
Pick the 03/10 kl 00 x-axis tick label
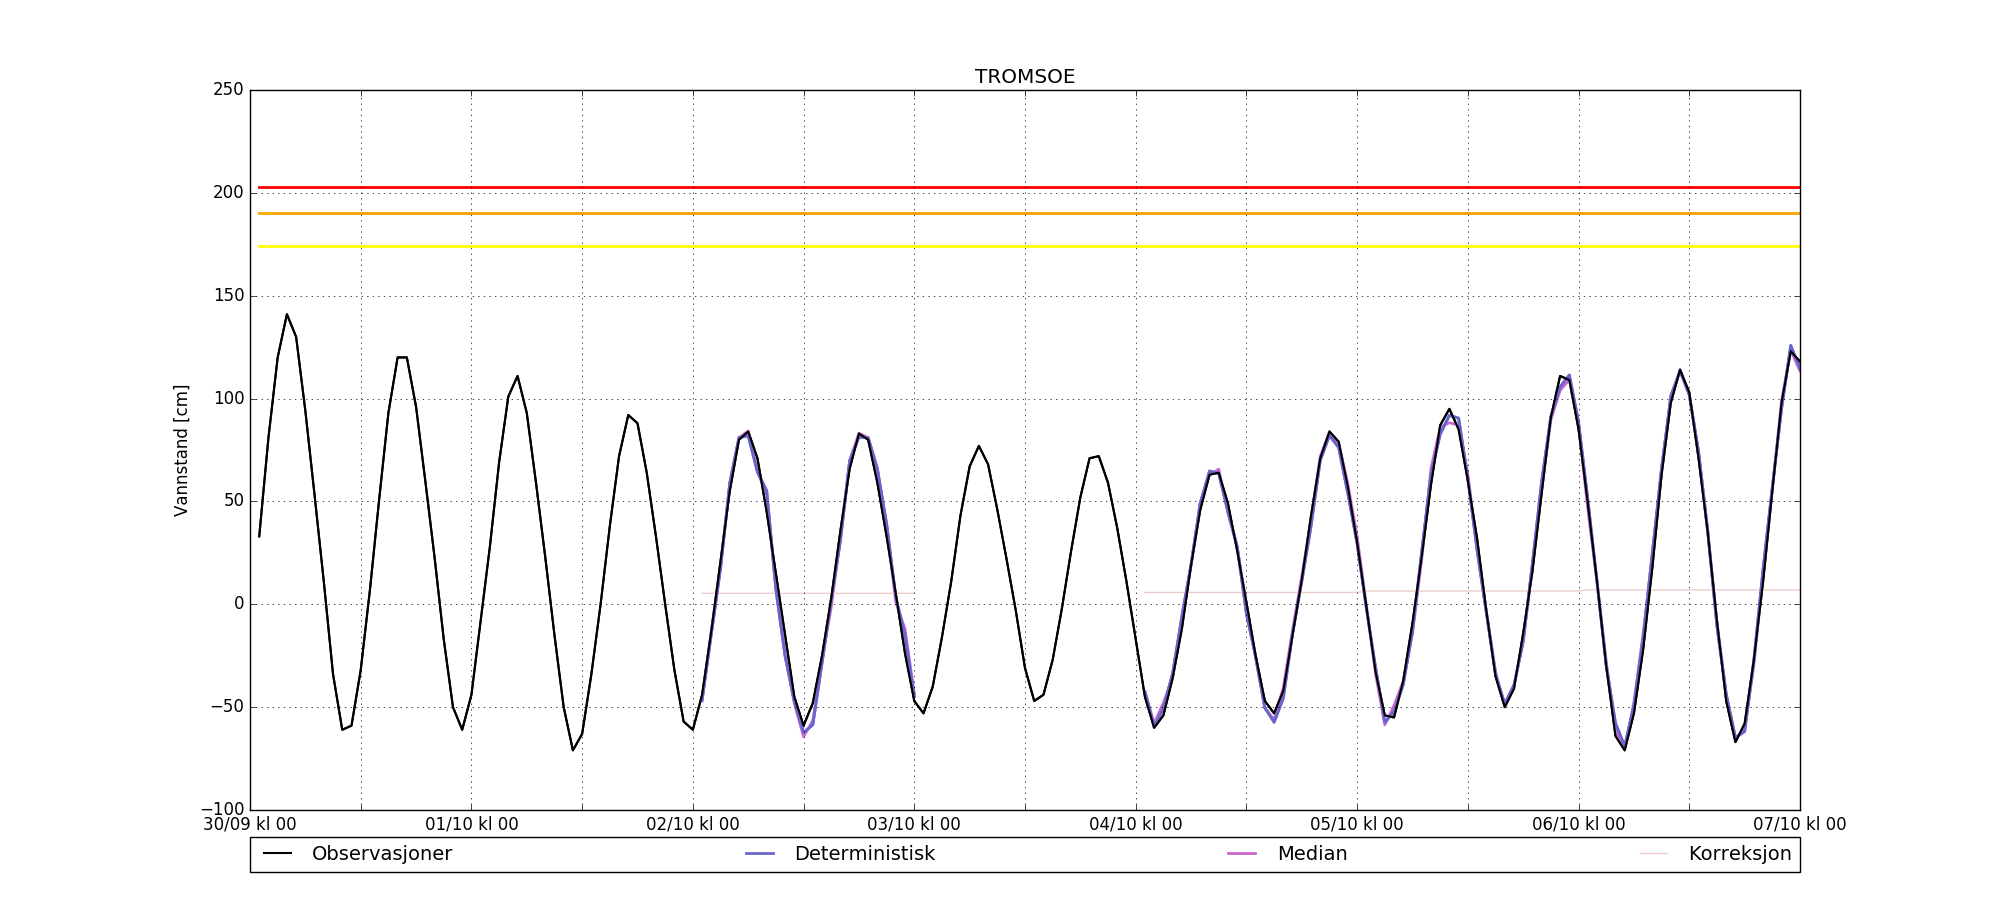pos(914,825)
